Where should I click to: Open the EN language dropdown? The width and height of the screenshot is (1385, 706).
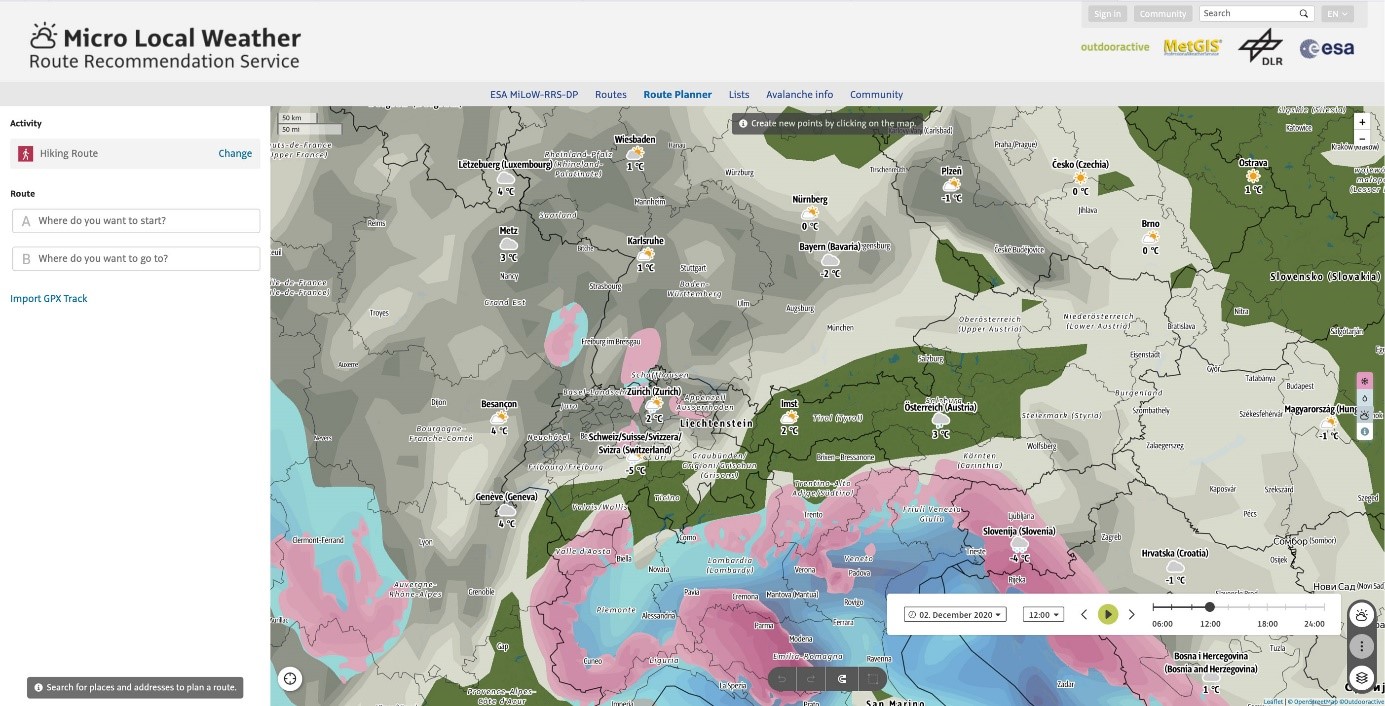click(x=1337, y=14)
